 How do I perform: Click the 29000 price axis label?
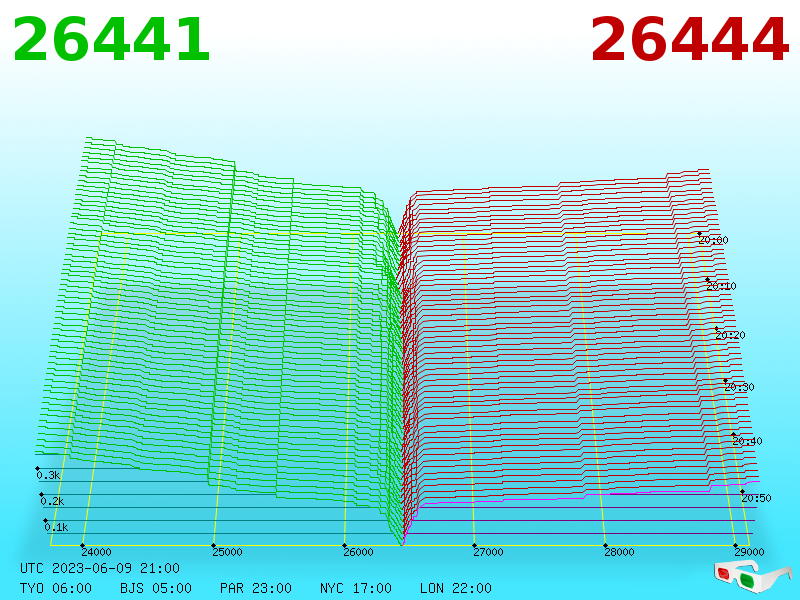point(749,552)
